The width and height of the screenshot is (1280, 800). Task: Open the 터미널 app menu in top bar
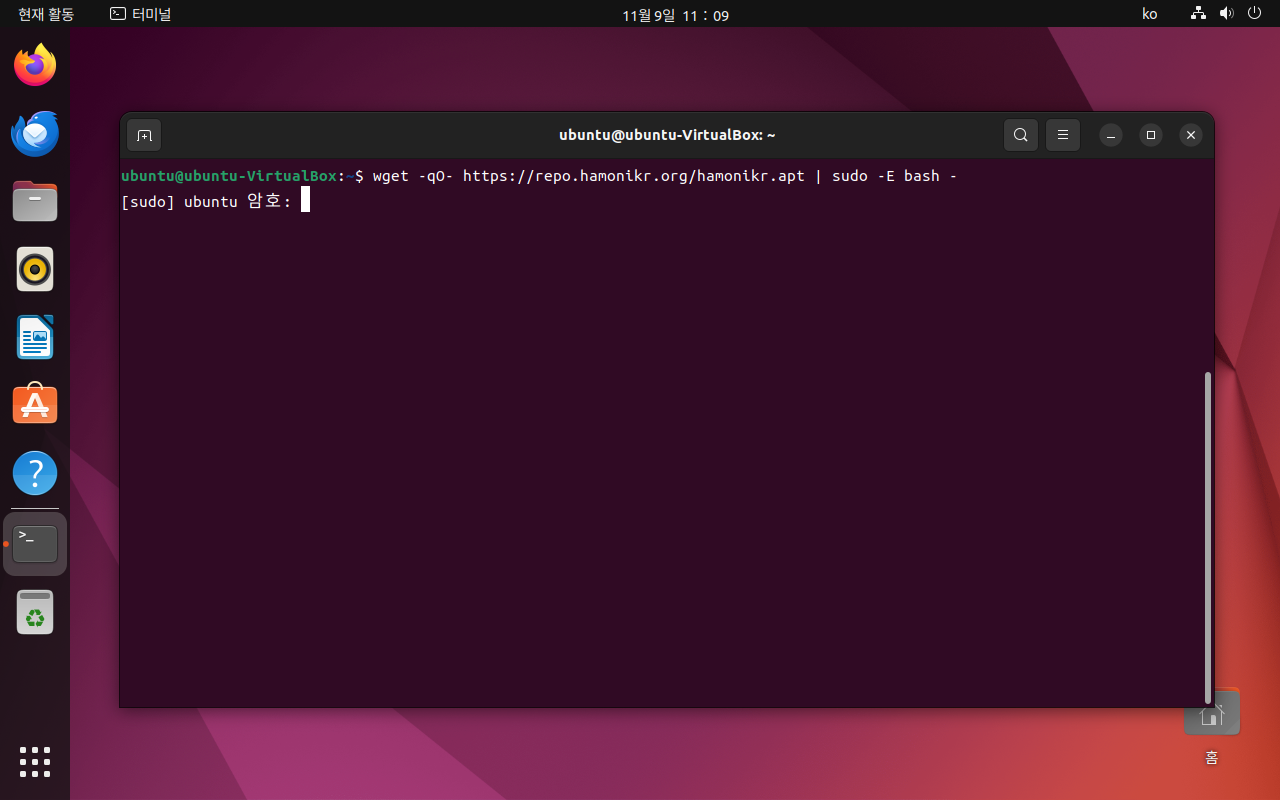[141, 15]
